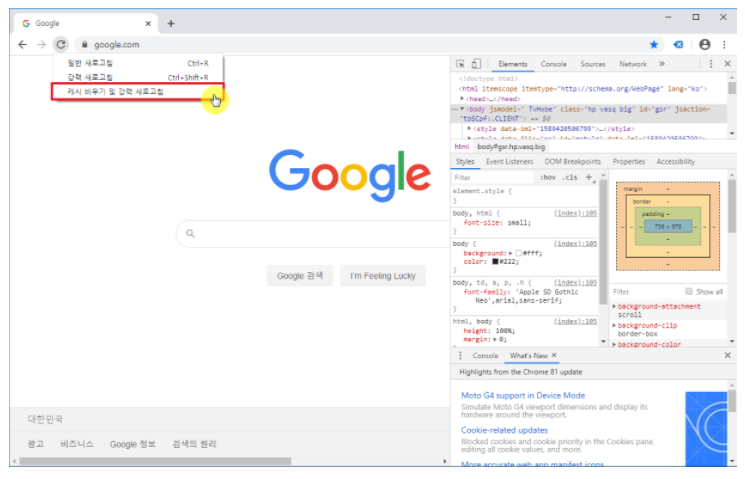Switch to the drawer Console tab
The image size is (745, 479).
pyautogui.click(x=485, y=355)
